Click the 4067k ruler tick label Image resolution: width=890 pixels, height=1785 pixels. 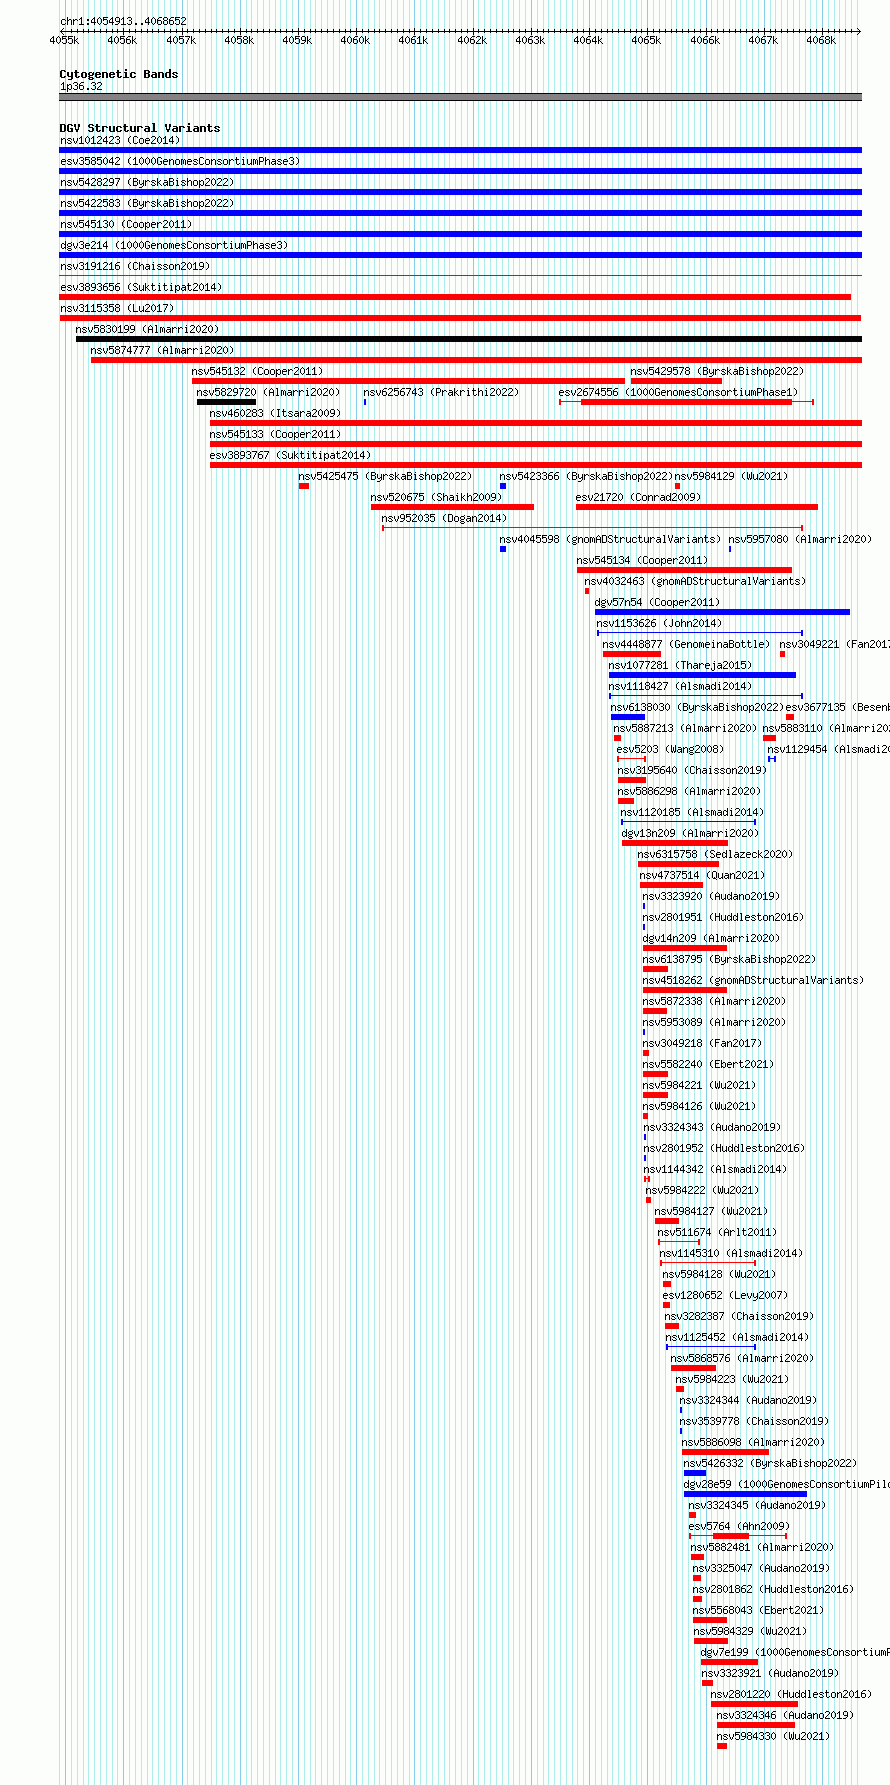coord(763,40)
